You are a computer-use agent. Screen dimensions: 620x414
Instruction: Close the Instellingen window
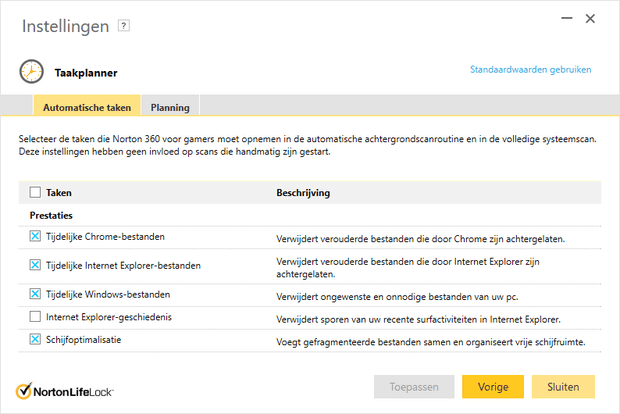590,19
